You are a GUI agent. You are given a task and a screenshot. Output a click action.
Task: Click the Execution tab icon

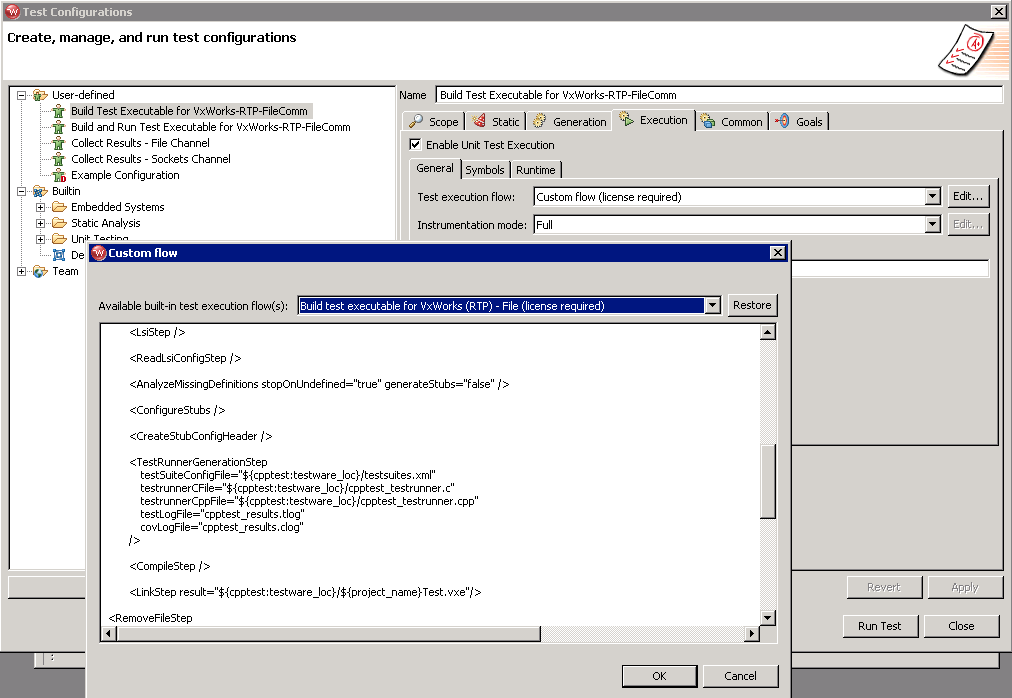626,118
